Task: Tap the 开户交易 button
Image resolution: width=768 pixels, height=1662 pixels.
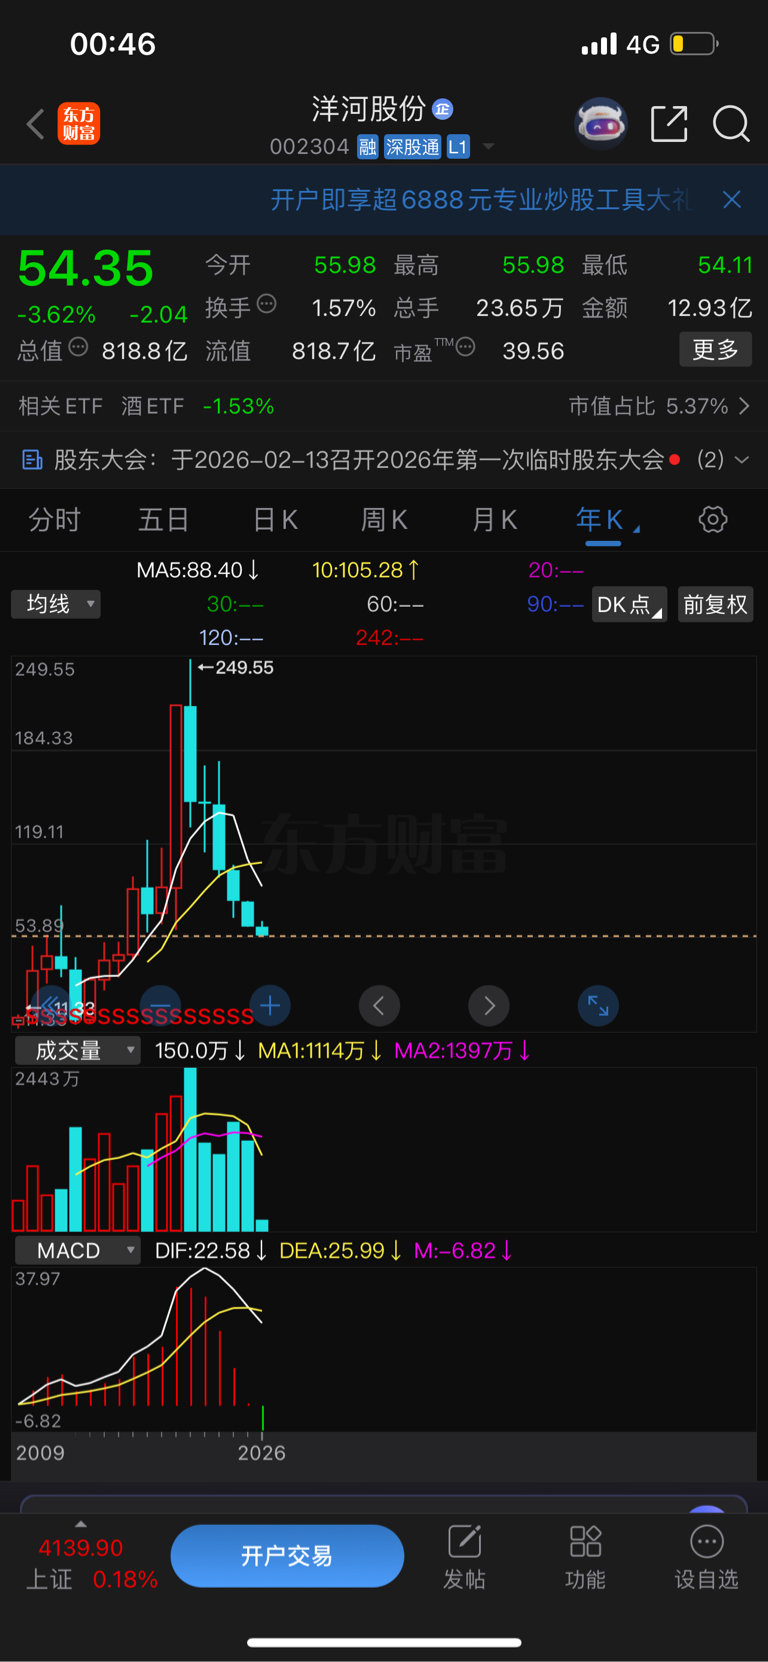Action: click(x=287, y=1556)
